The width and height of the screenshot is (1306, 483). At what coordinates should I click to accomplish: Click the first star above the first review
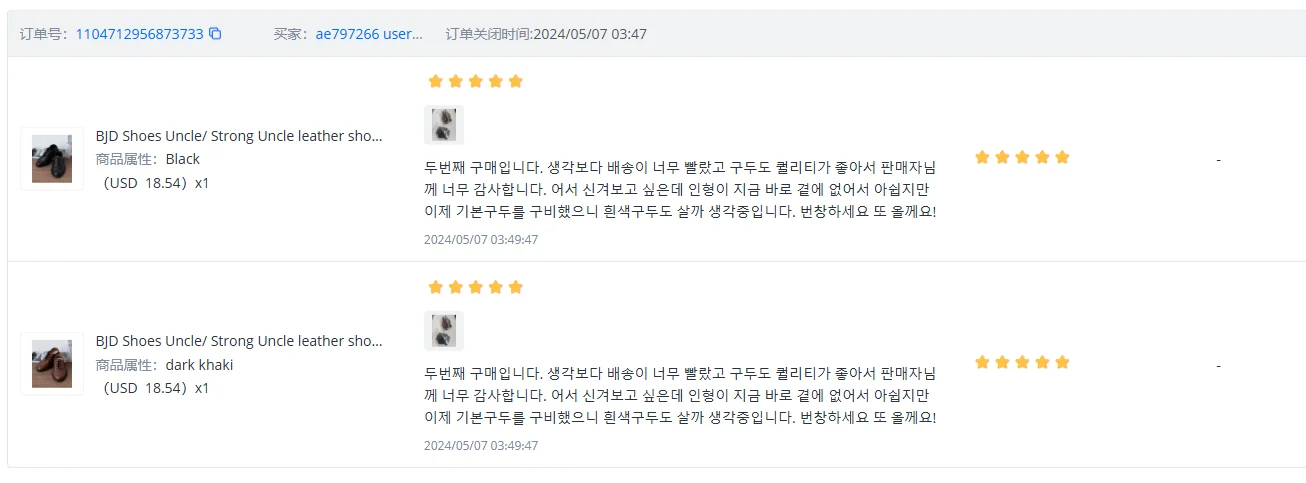click(435, 81)
